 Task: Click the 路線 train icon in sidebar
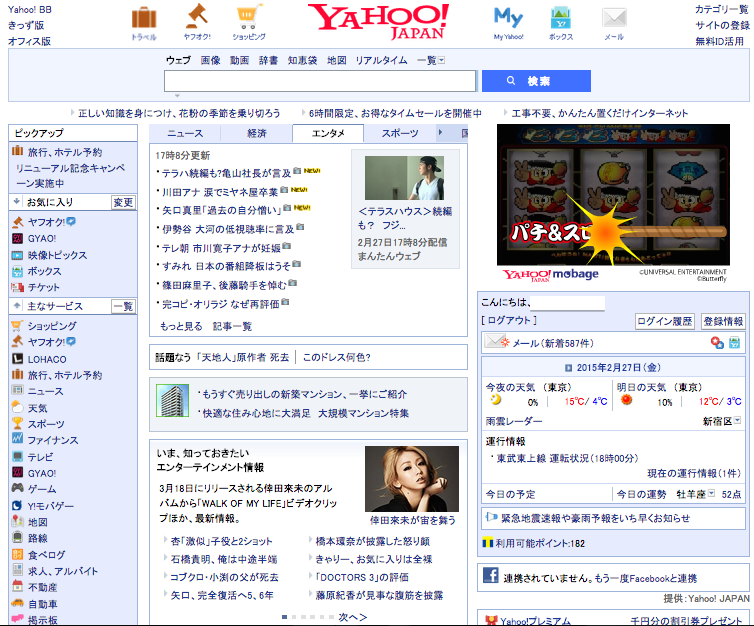(17, 538)
